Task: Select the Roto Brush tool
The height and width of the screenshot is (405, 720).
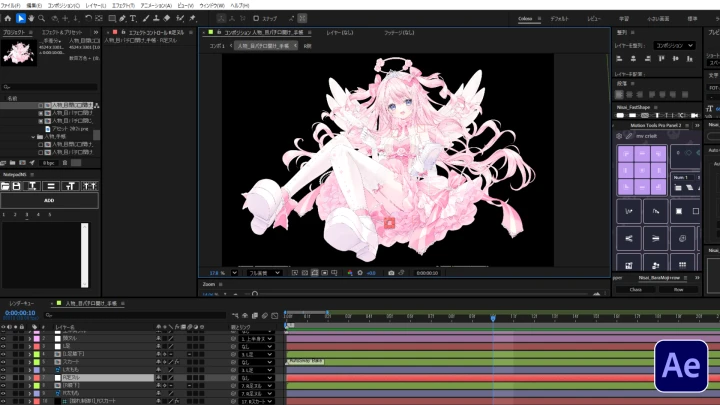Action: (180, 18)
